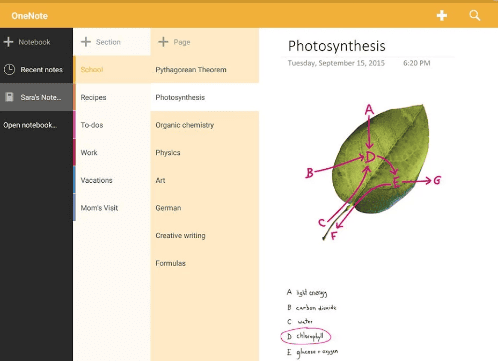
Task: Open the German page
Action: 205,208
